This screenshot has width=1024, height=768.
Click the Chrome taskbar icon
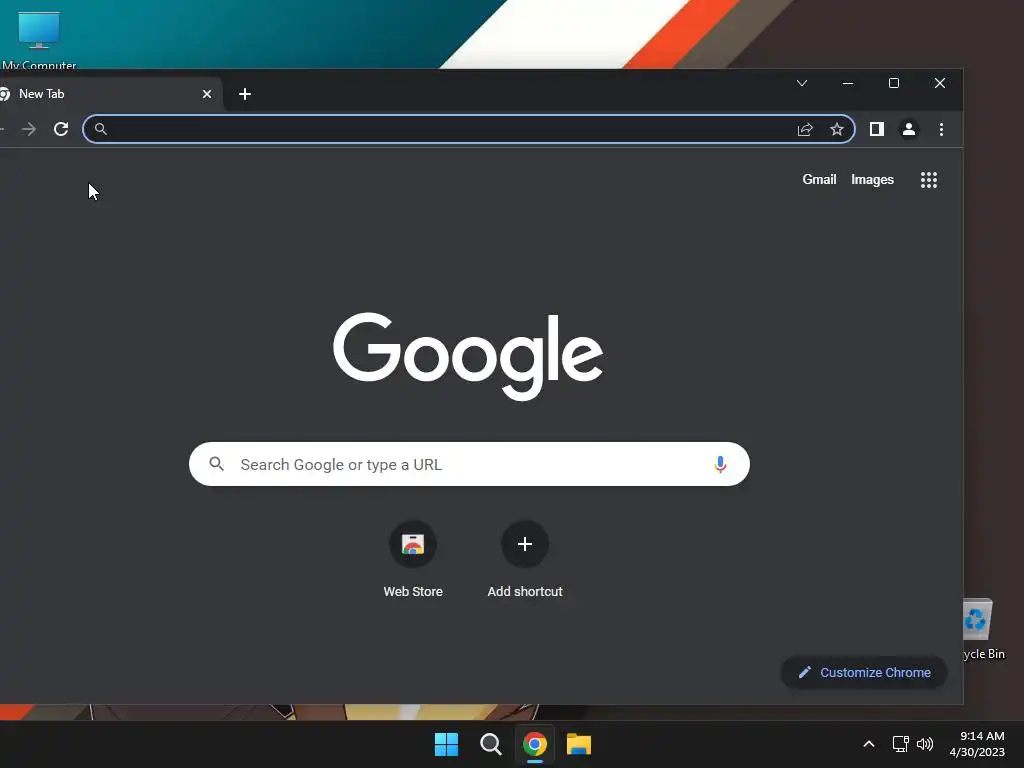click(x=535, y=744)
